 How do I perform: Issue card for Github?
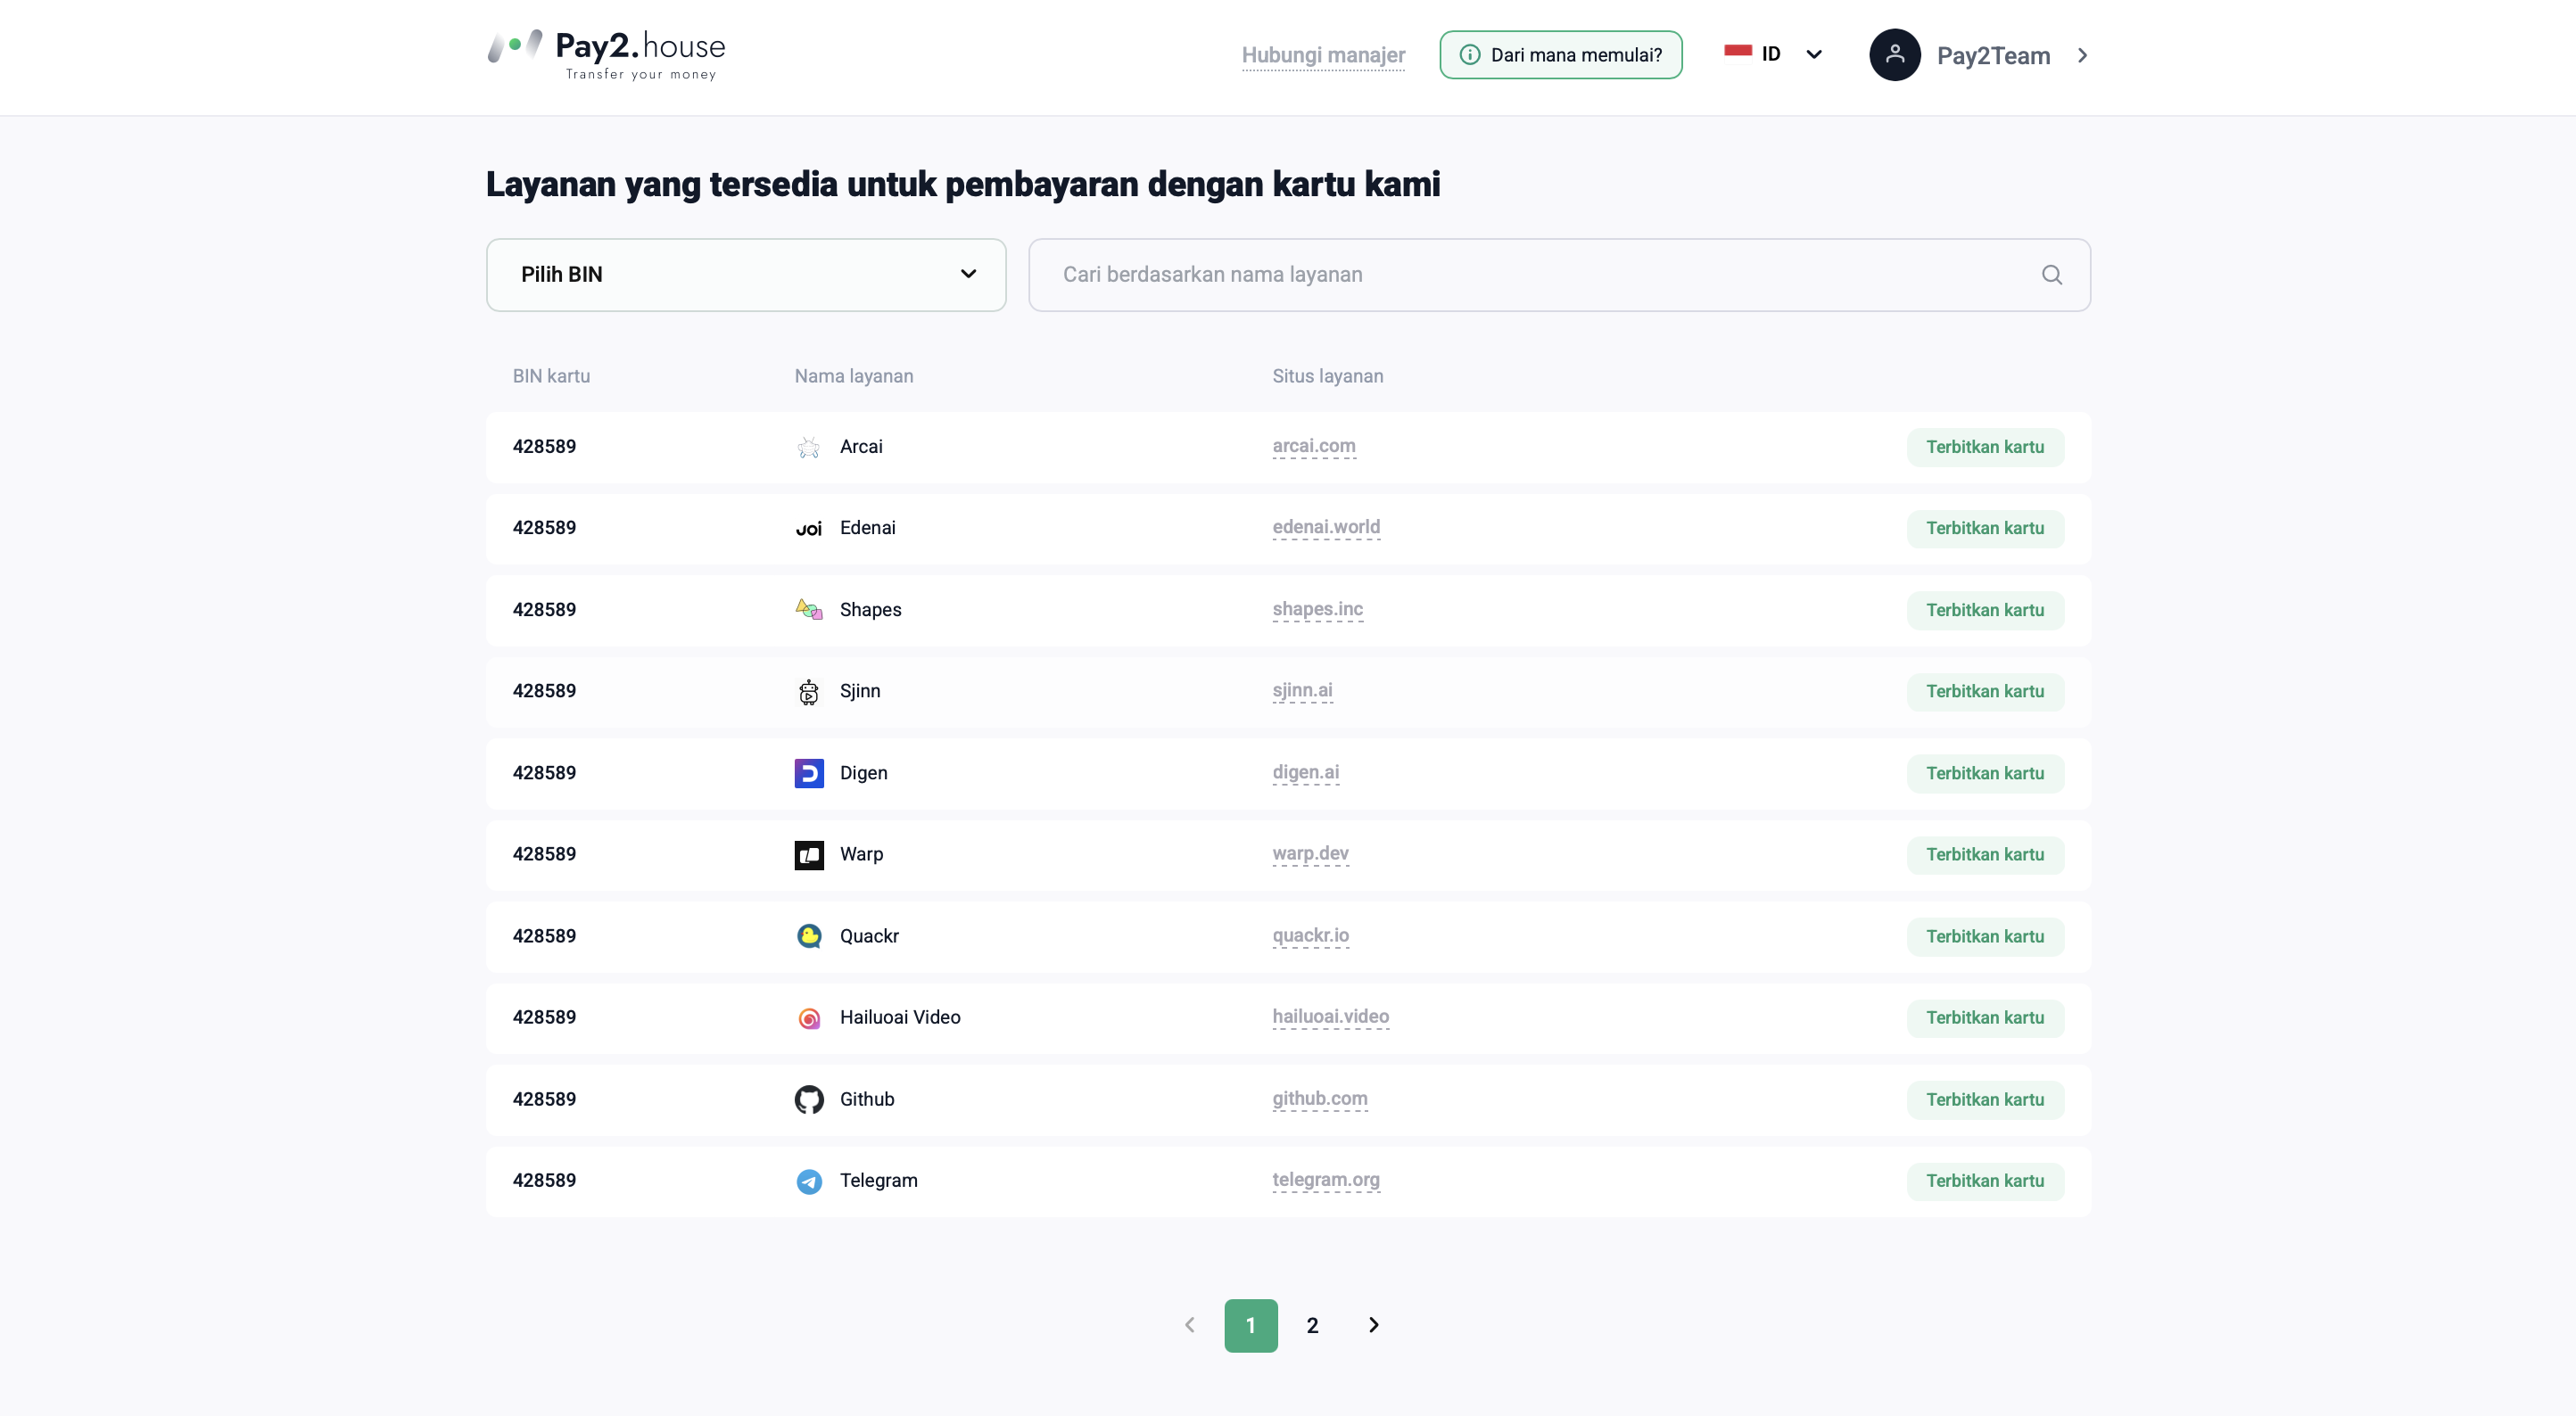coord(1985,1099)
